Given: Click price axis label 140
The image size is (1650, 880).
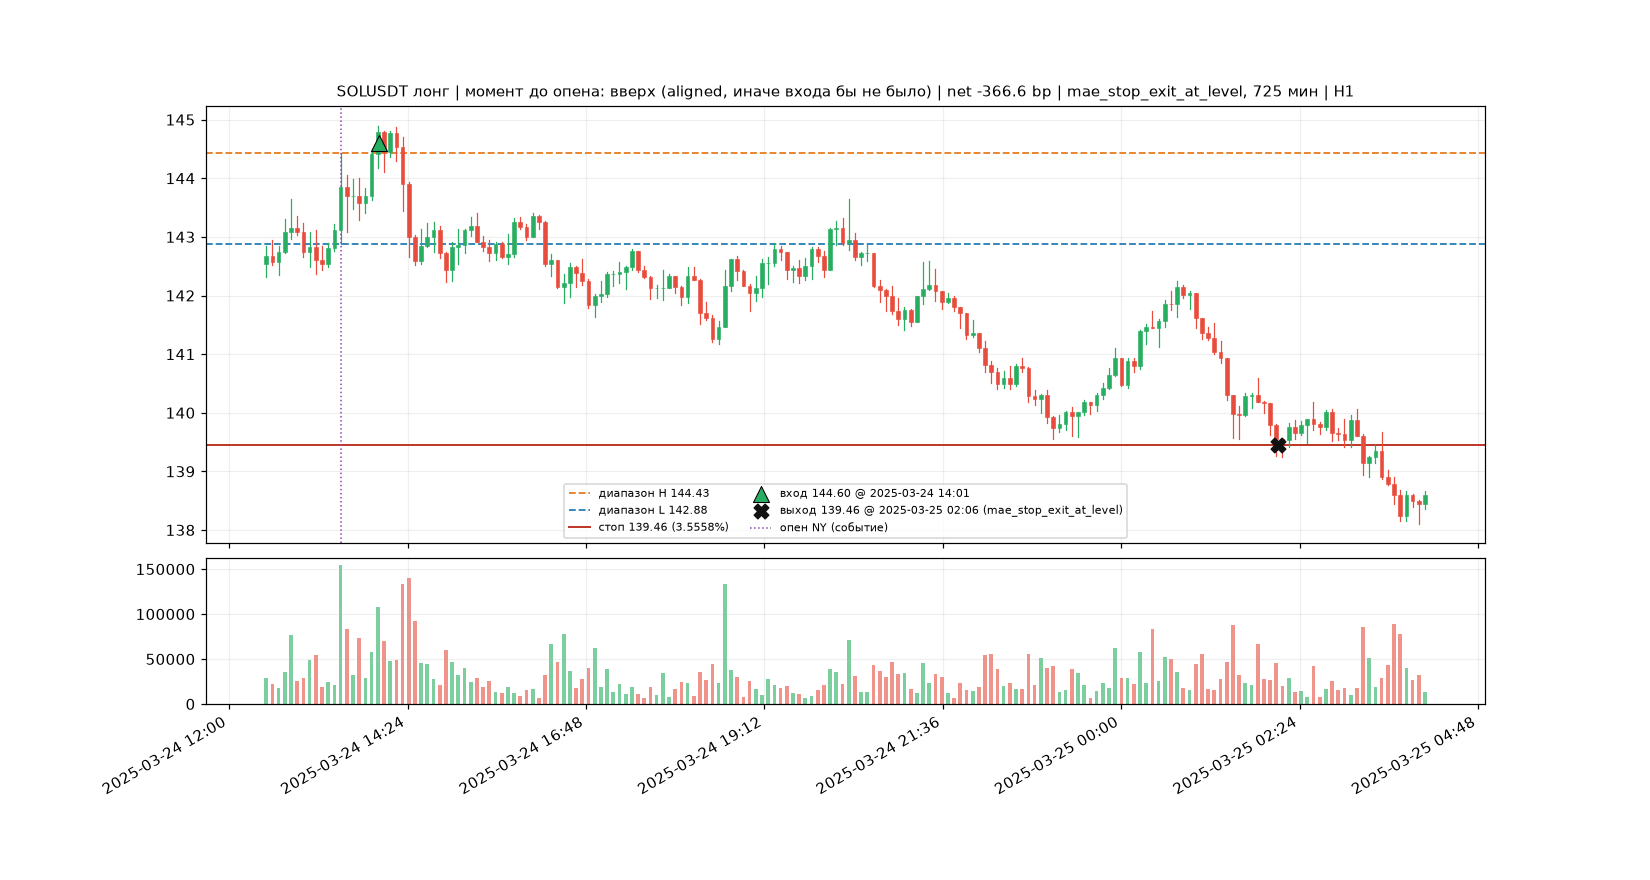Looking at the screenshot, I should (181, 413).
